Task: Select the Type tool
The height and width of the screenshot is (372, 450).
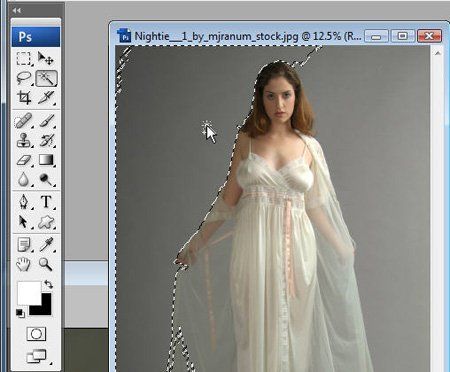Action: pos(46,202)
